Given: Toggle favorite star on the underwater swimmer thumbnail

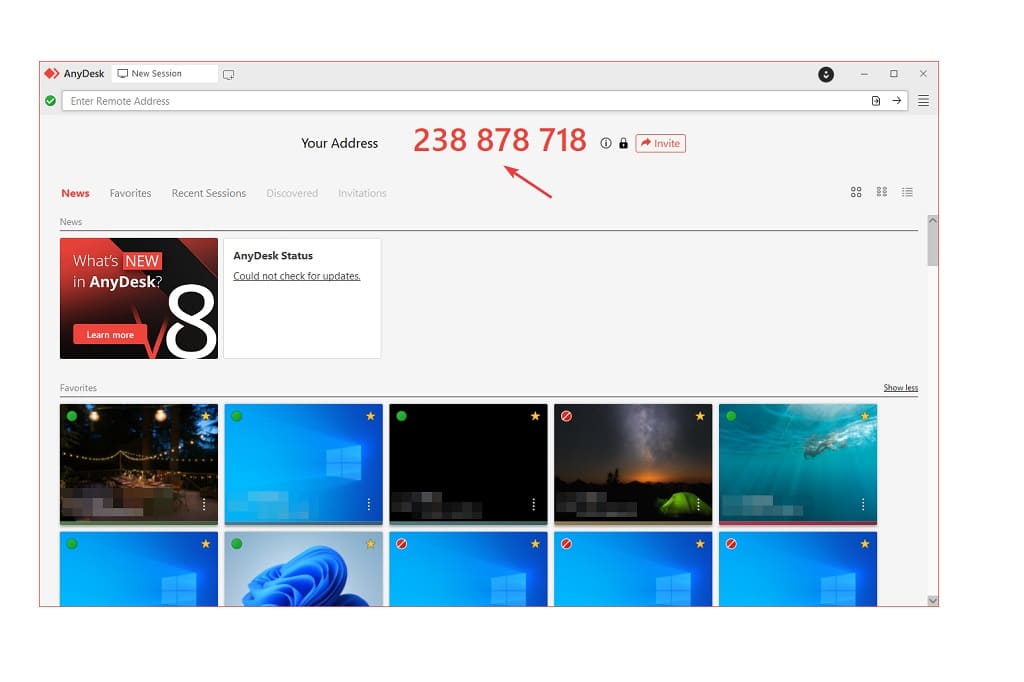Looking at the screenshot, I should pyautogui.click(x=865, y=416).
